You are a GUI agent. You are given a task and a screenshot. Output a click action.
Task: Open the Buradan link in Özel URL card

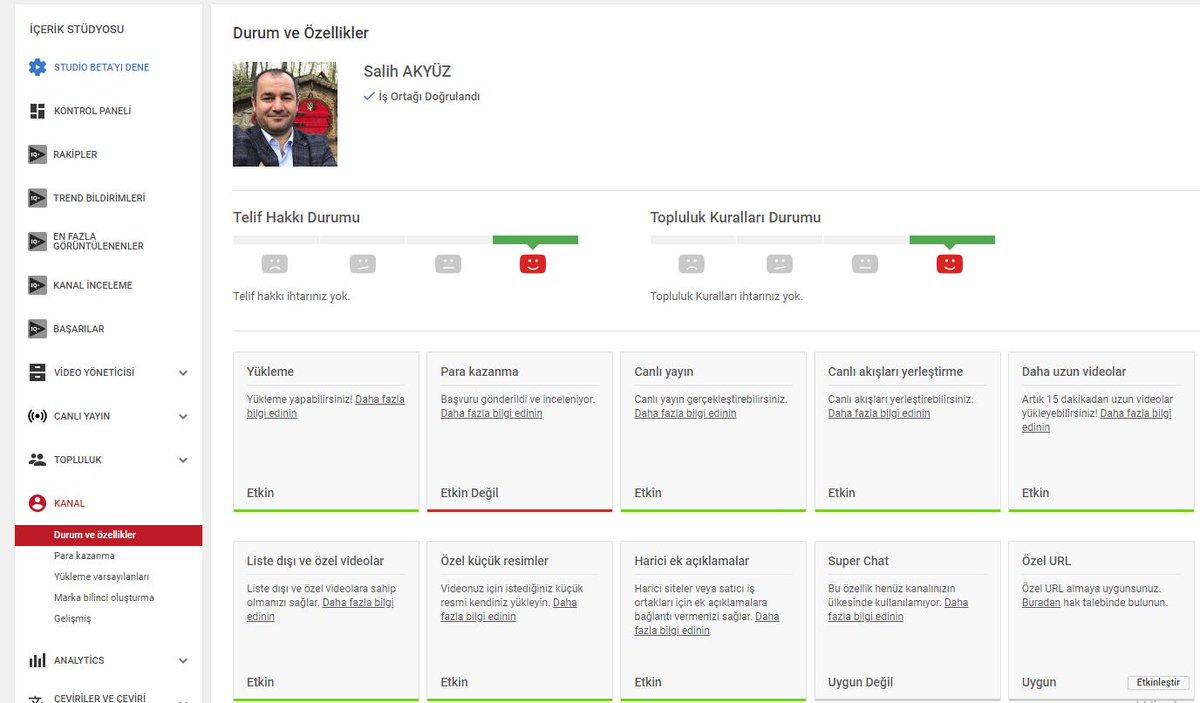pos(1041,603)
